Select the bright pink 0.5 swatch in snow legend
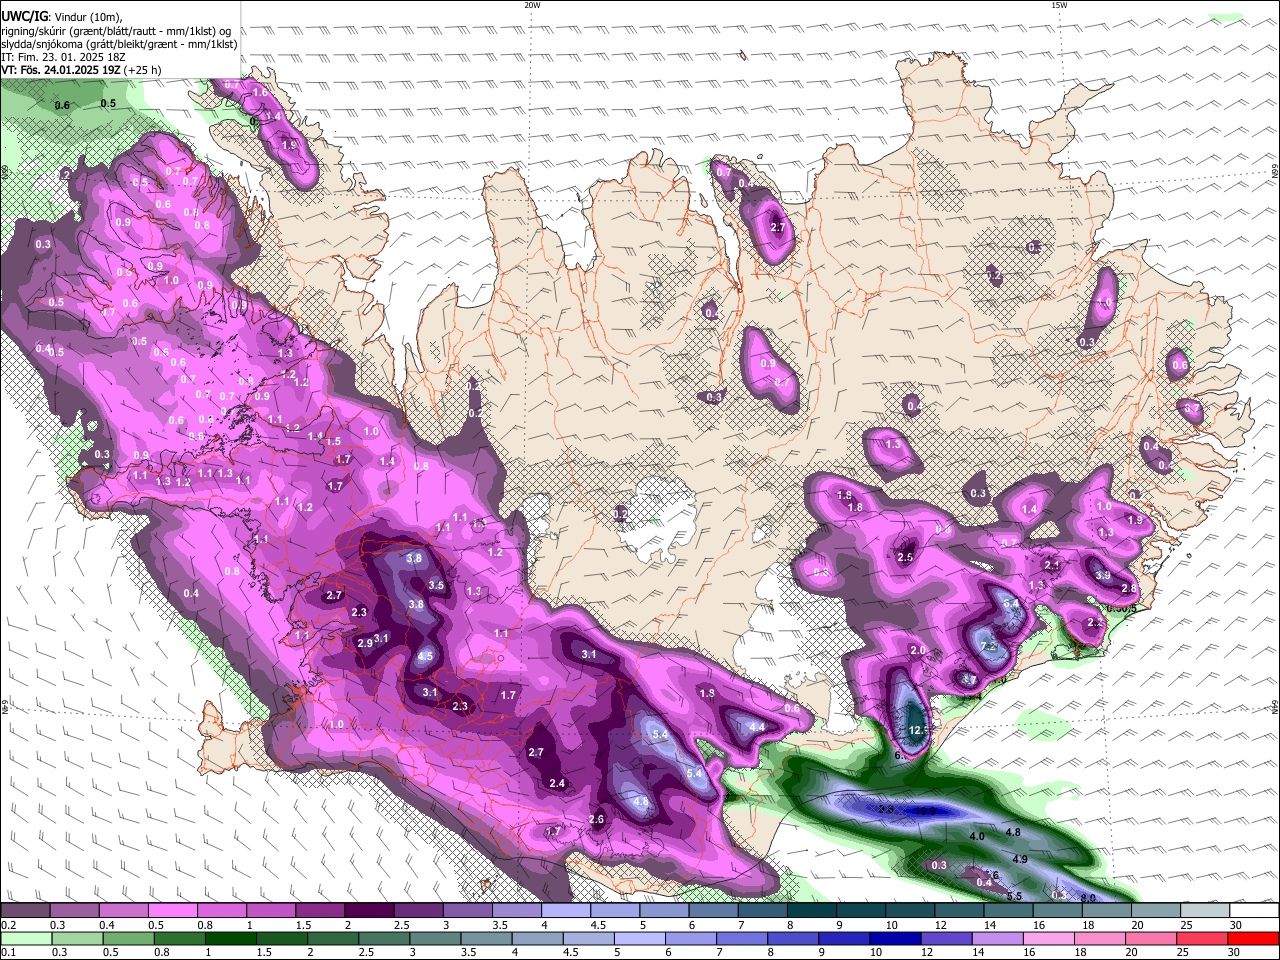The height and width of the screenshot is (960, 1280). pyautogui.click(x=172, y=910)
